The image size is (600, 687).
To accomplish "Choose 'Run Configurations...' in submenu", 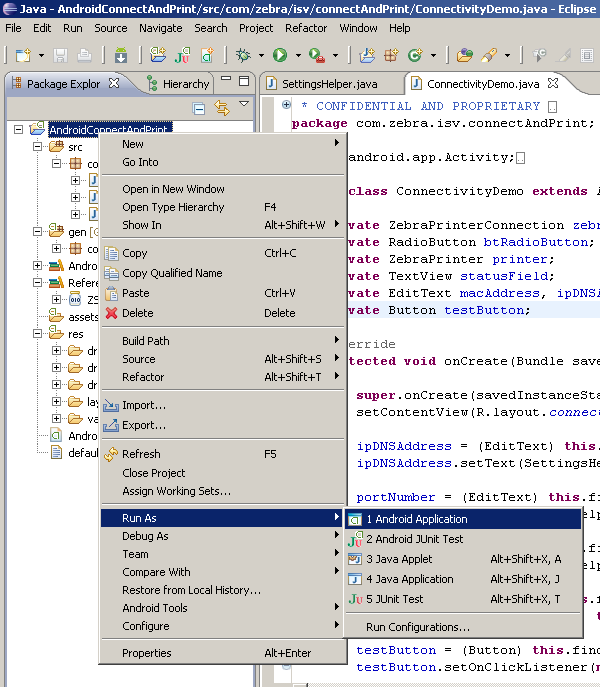I will [x=417, y=627].
